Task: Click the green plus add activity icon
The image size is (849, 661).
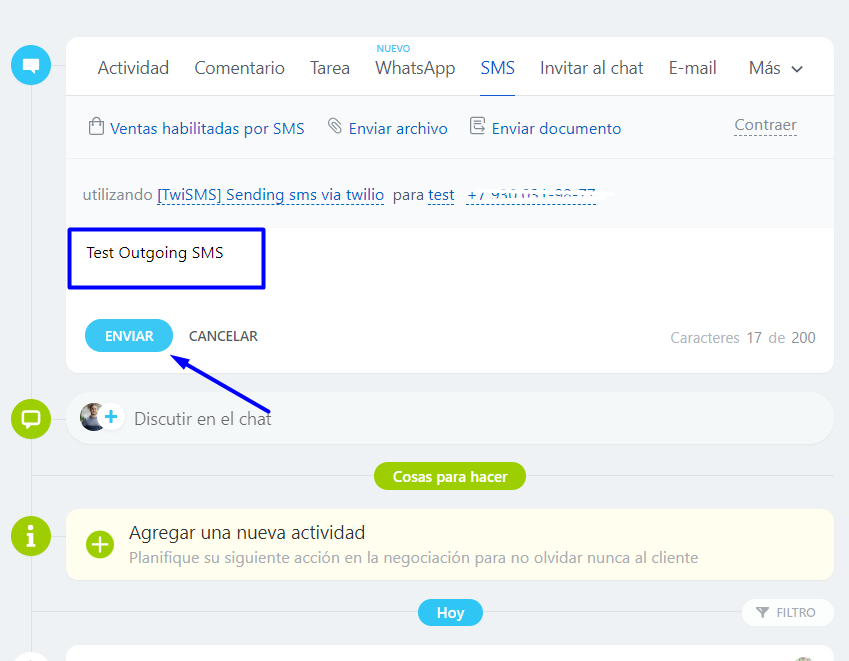Action: (x=100, y=544)
